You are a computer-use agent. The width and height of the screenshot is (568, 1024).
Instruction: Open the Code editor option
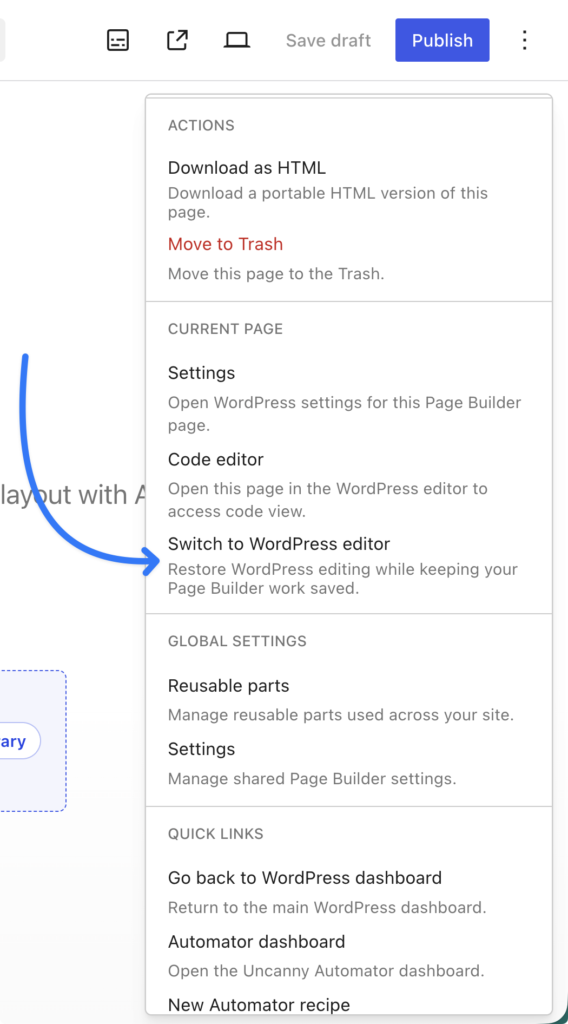pyautogui.click(x=215, y=460)
